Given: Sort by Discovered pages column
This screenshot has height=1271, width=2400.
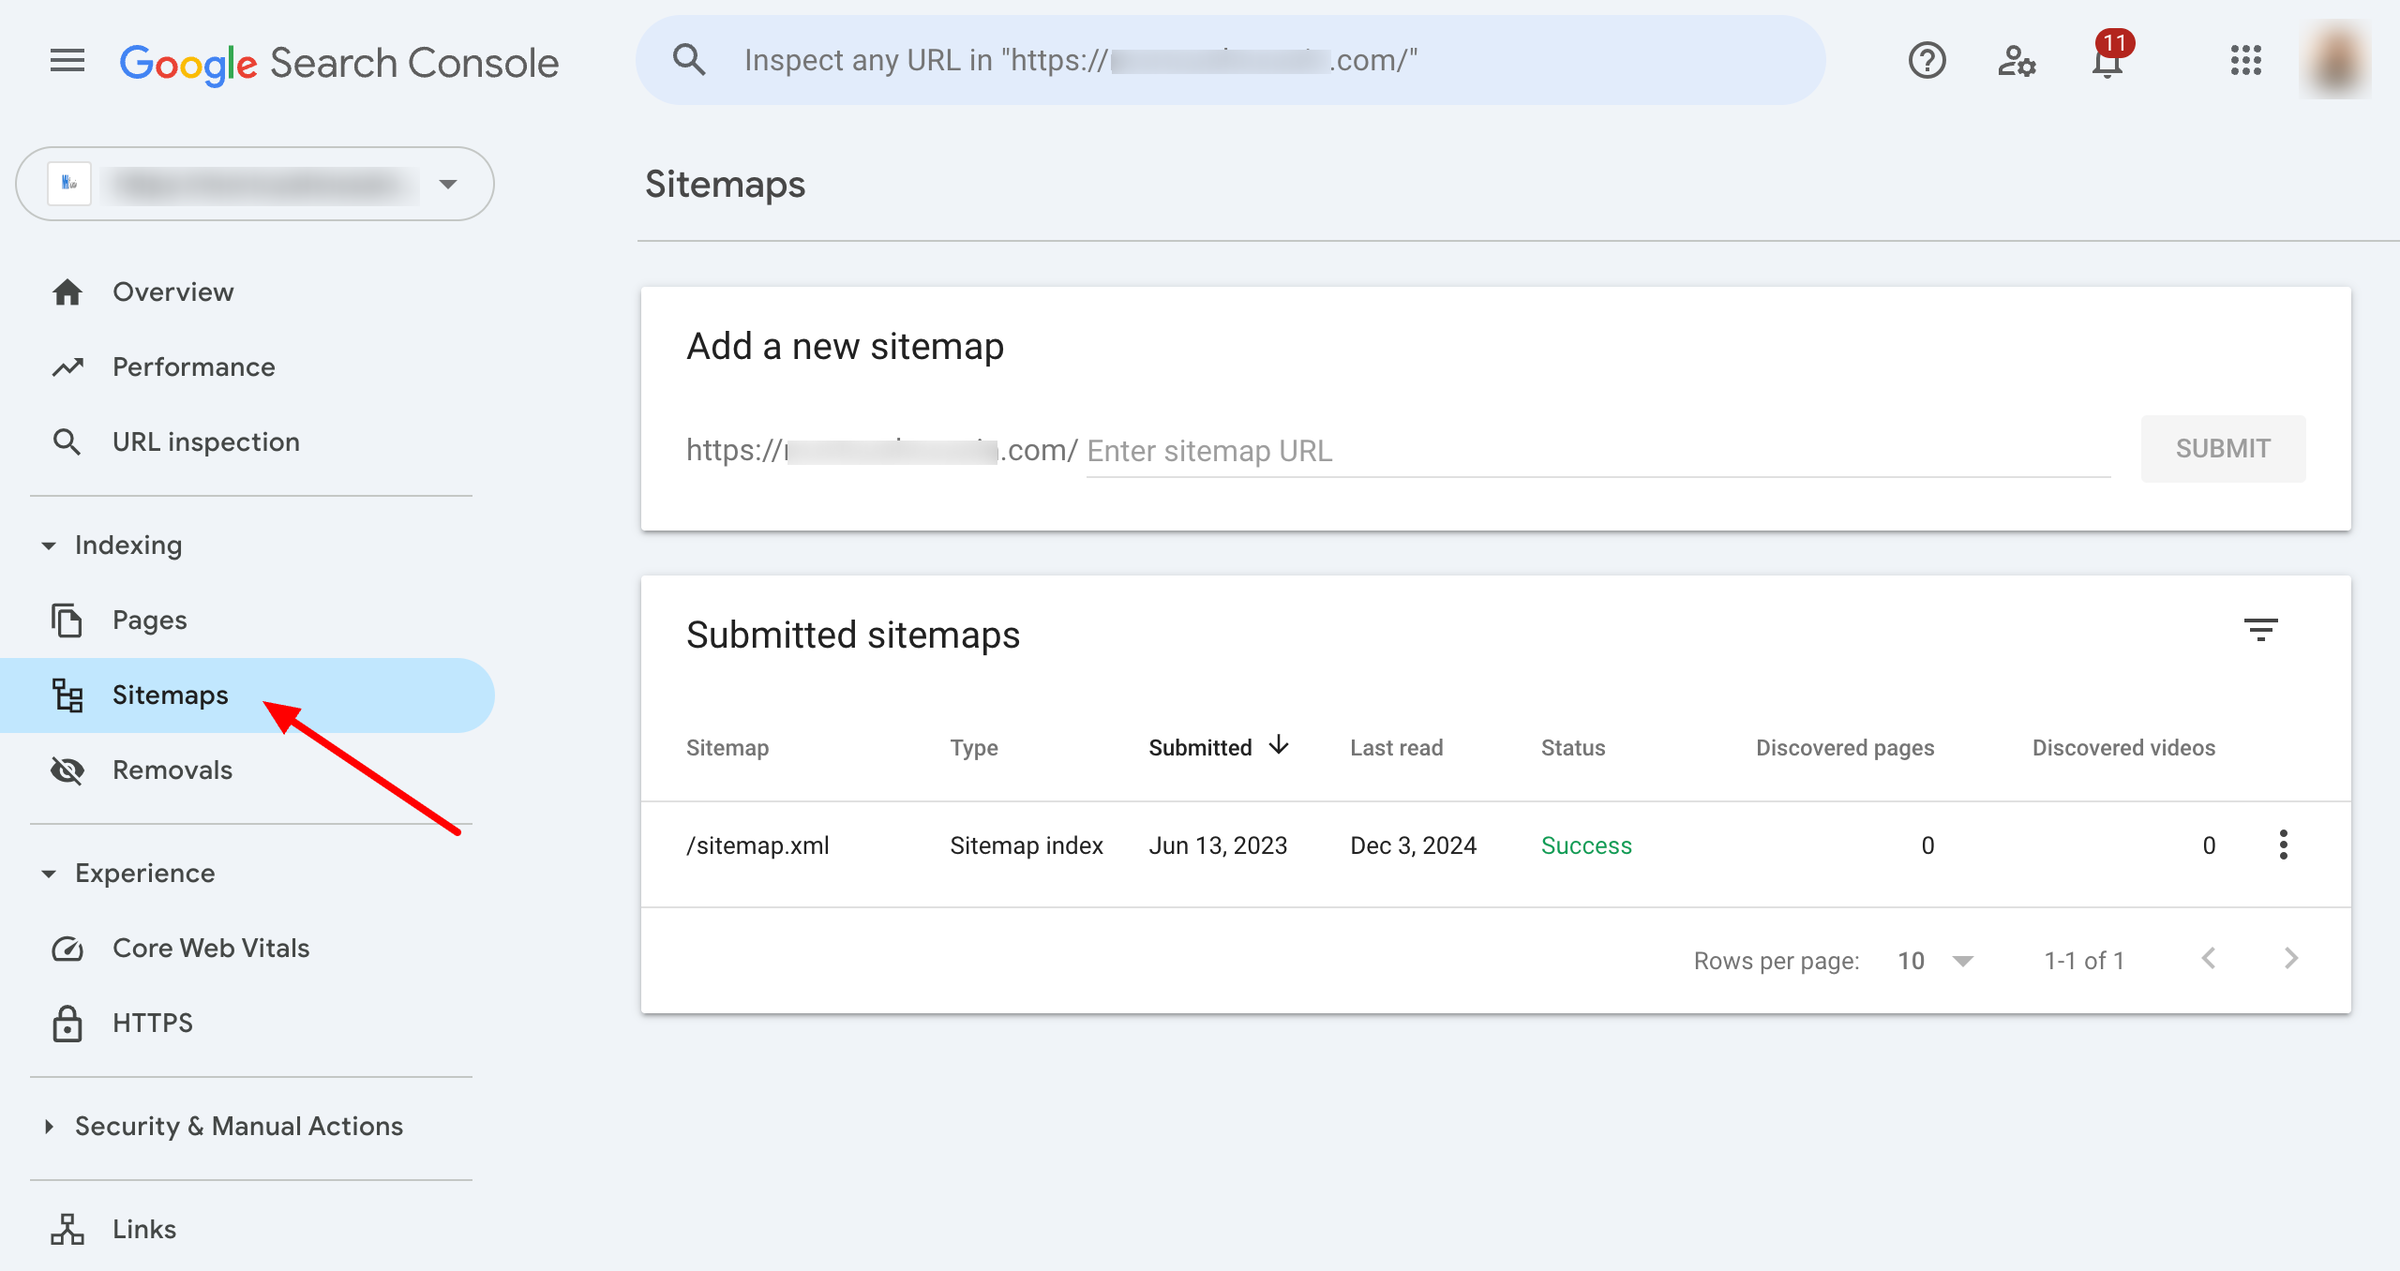Looking at the screenshot, I should (1845, 748).
